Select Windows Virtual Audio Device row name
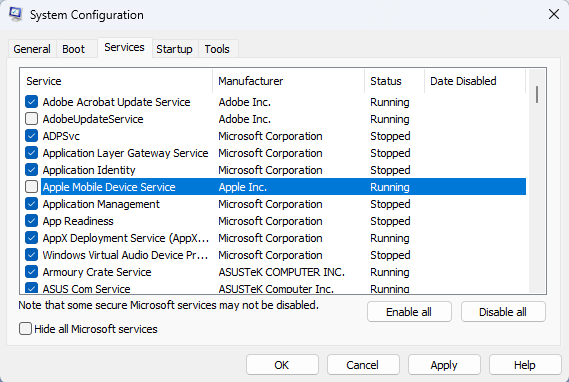569x382 pixels. [x=125, y=255]
